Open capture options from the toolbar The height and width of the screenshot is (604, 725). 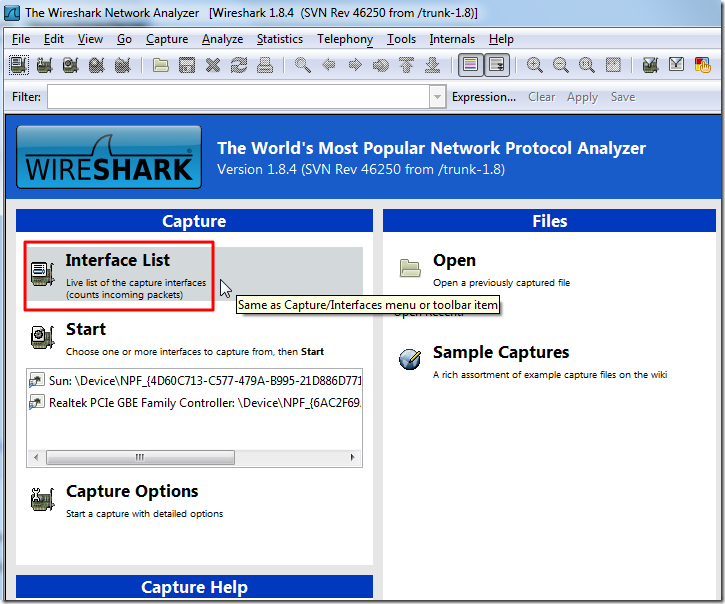[x=45, y=65]
